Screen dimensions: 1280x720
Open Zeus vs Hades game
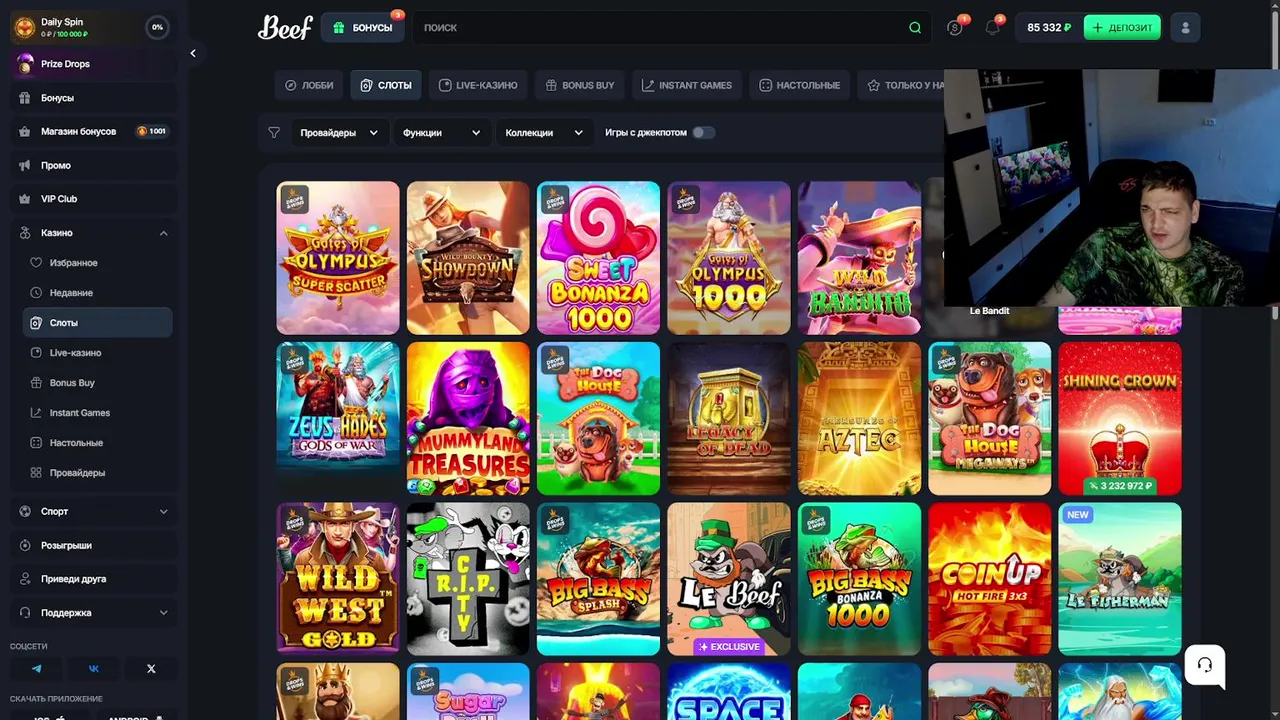tap(338, 419)
